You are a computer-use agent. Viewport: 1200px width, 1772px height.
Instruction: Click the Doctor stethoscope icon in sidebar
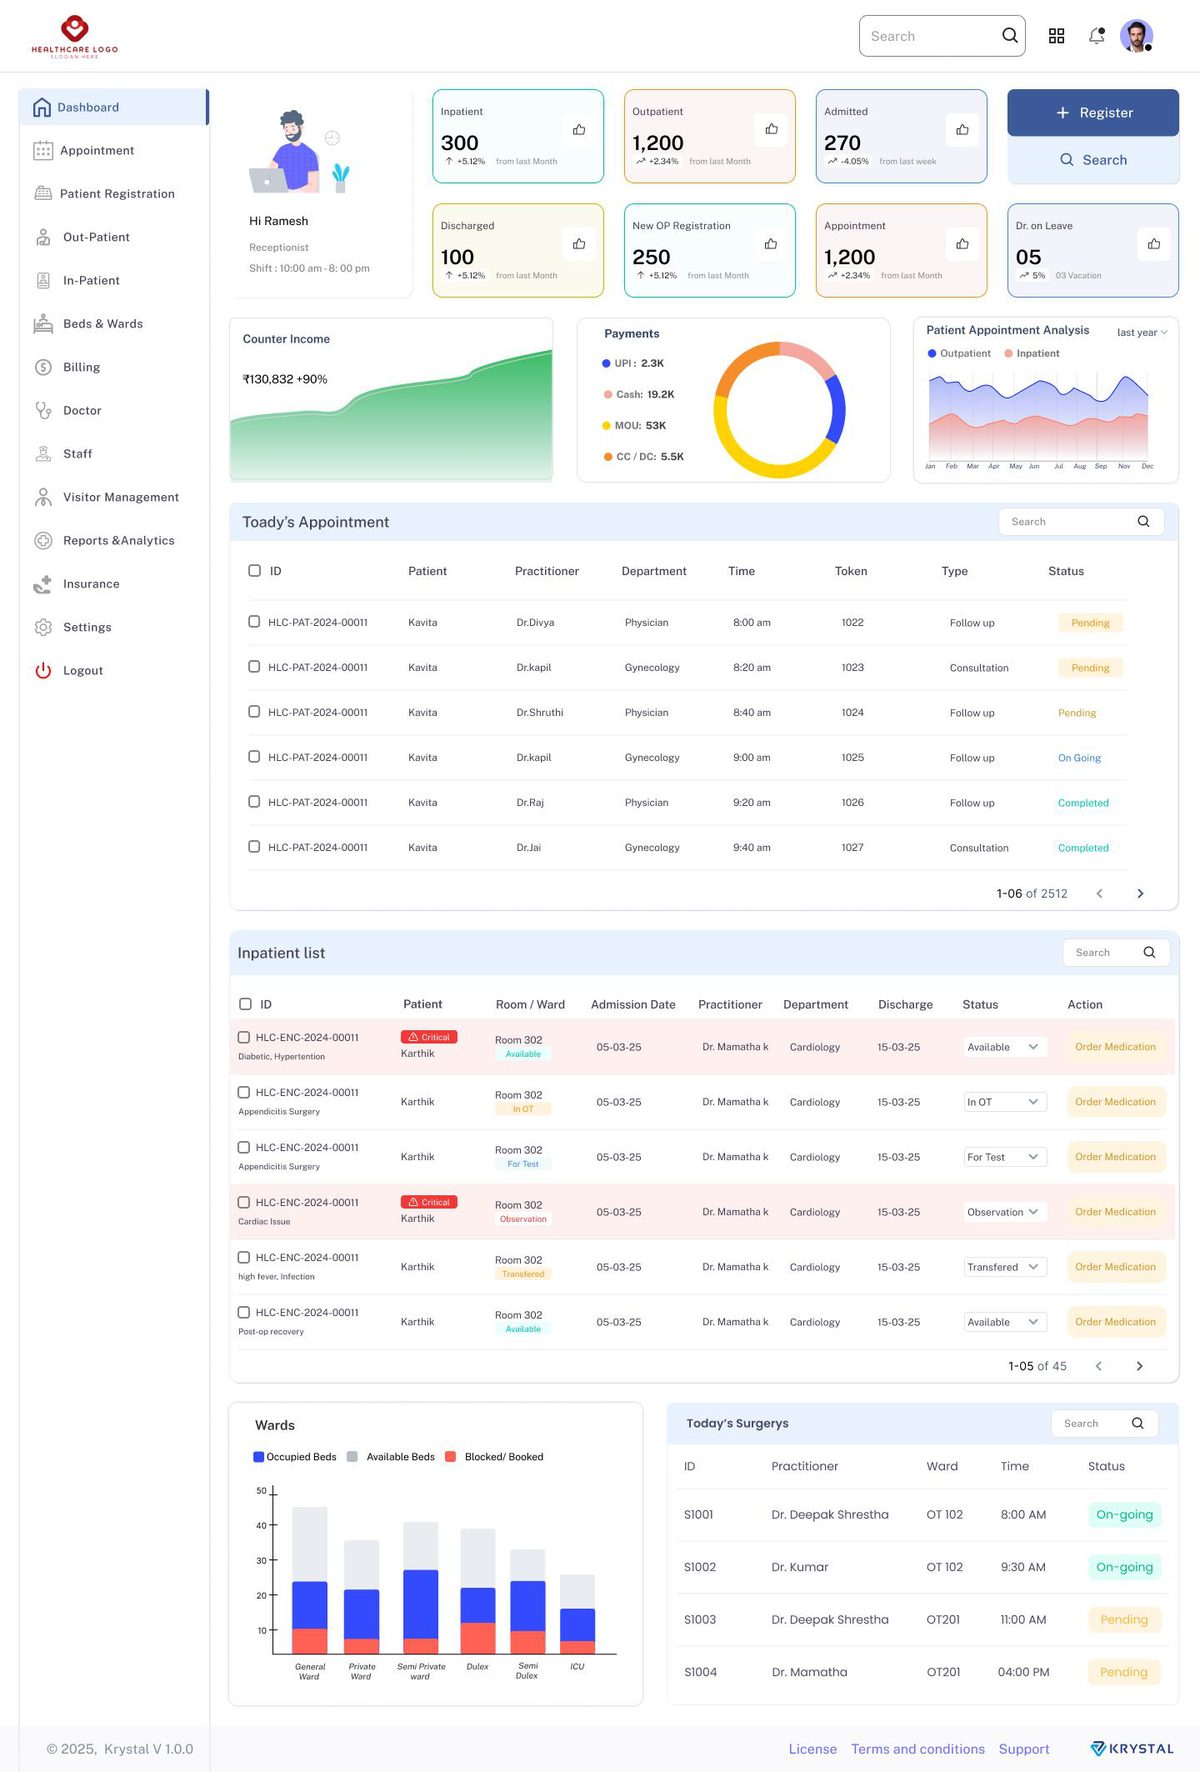click(x=43, y=410)
